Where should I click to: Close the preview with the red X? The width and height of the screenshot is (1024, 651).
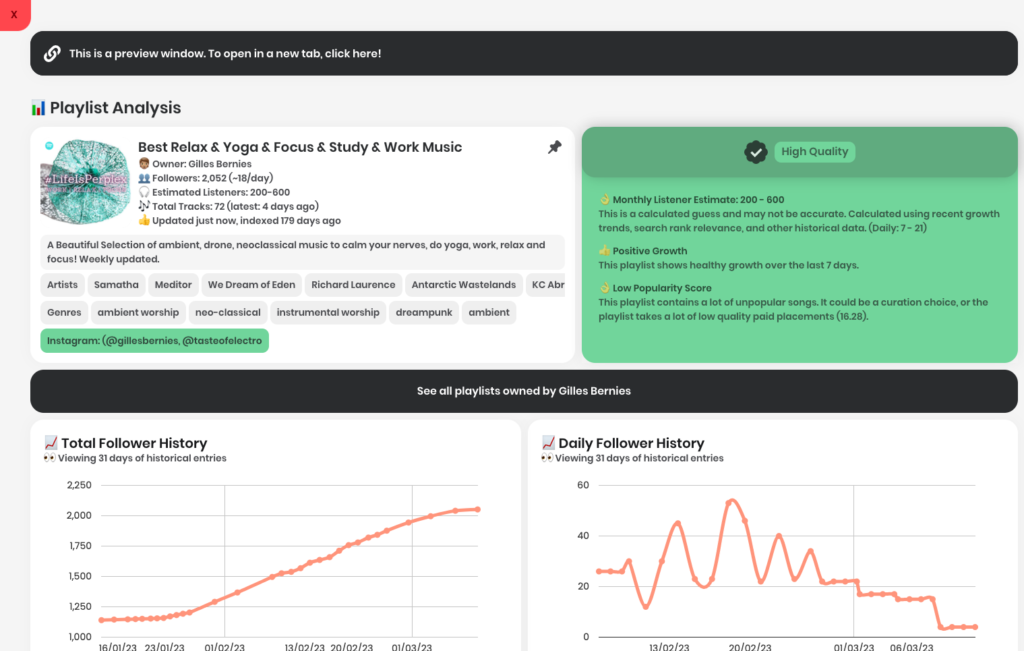(x=14, y=14)
